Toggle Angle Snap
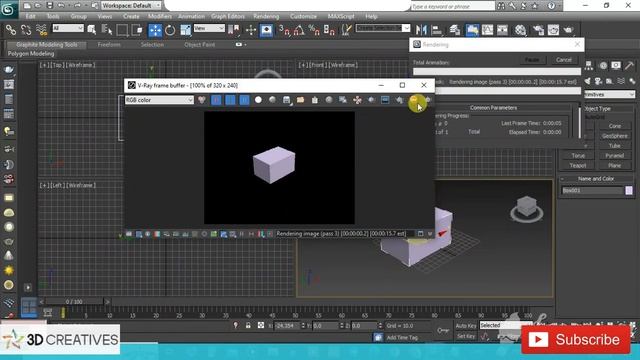Viewport: 640px width, 360px height. click(x=299, y=30)
